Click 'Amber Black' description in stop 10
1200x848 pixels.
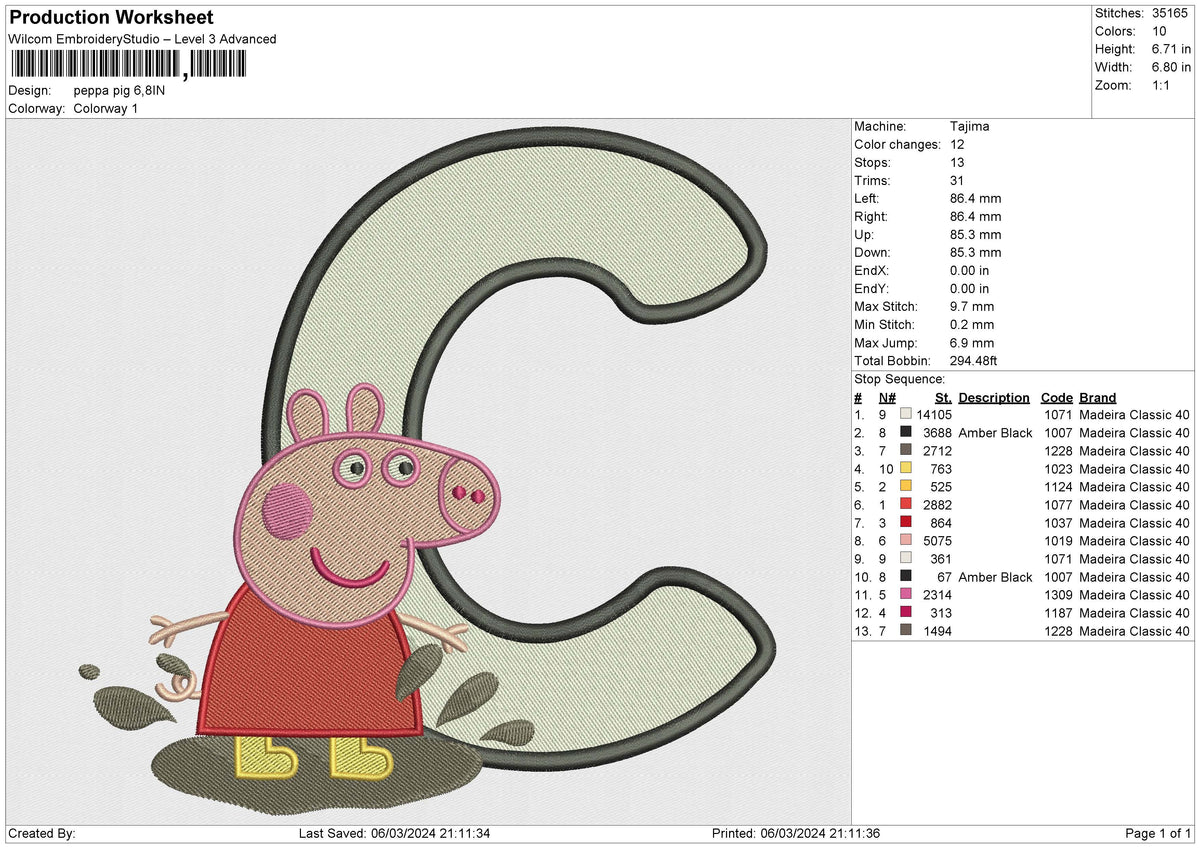(995, 576)
